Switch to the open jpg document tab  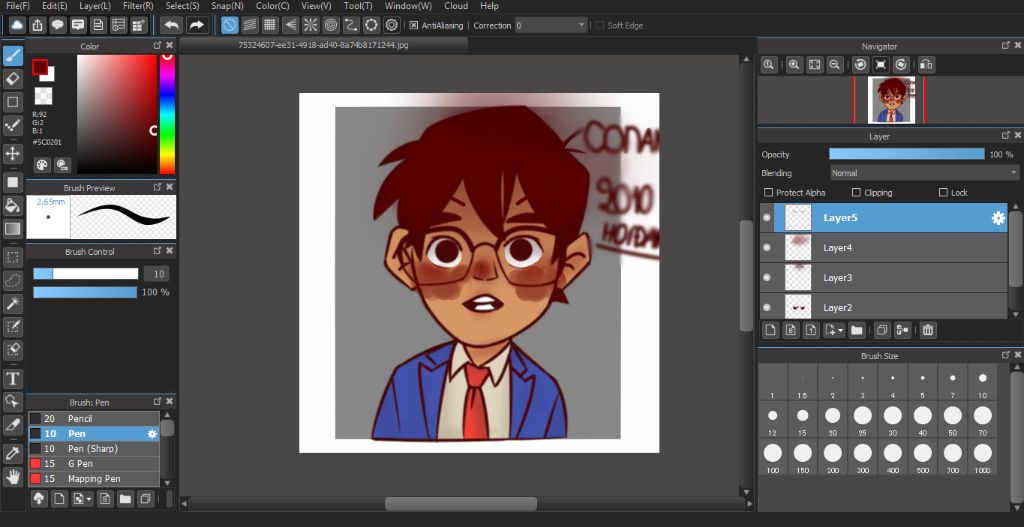pyautogui.click(x=323, y=45)
